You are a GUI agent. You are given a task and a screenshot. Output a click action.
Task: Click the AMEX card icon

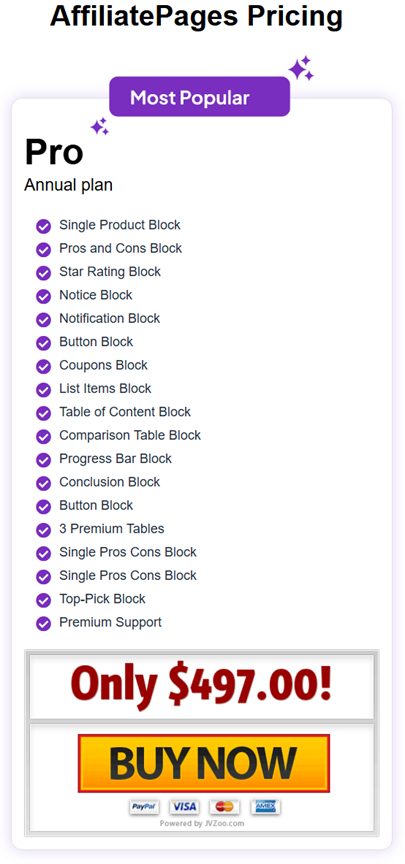pyautogui.click(x=265, y=807)
